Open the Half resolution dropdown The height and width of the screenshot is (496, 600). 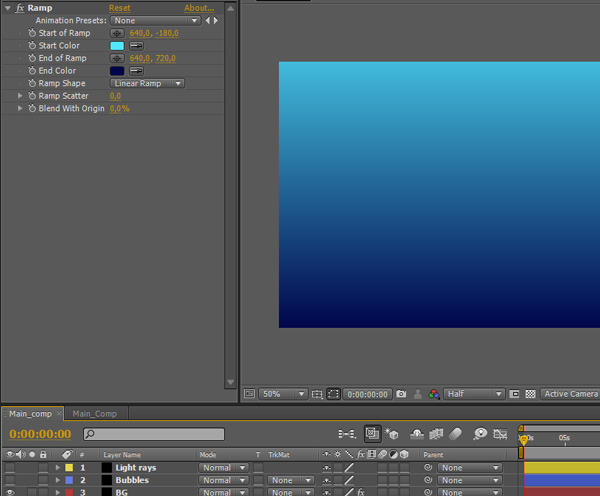coord(474,394)
